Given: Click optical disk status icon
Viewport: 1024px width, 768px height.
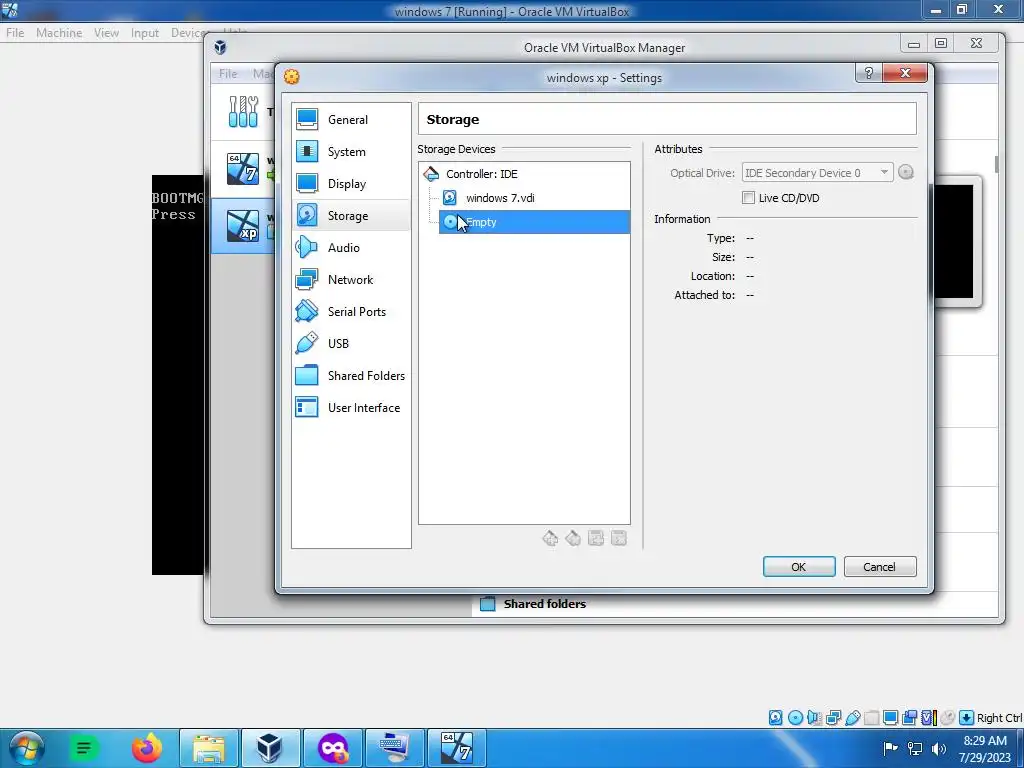Looking at the screenshot, I should coord(795,718).
